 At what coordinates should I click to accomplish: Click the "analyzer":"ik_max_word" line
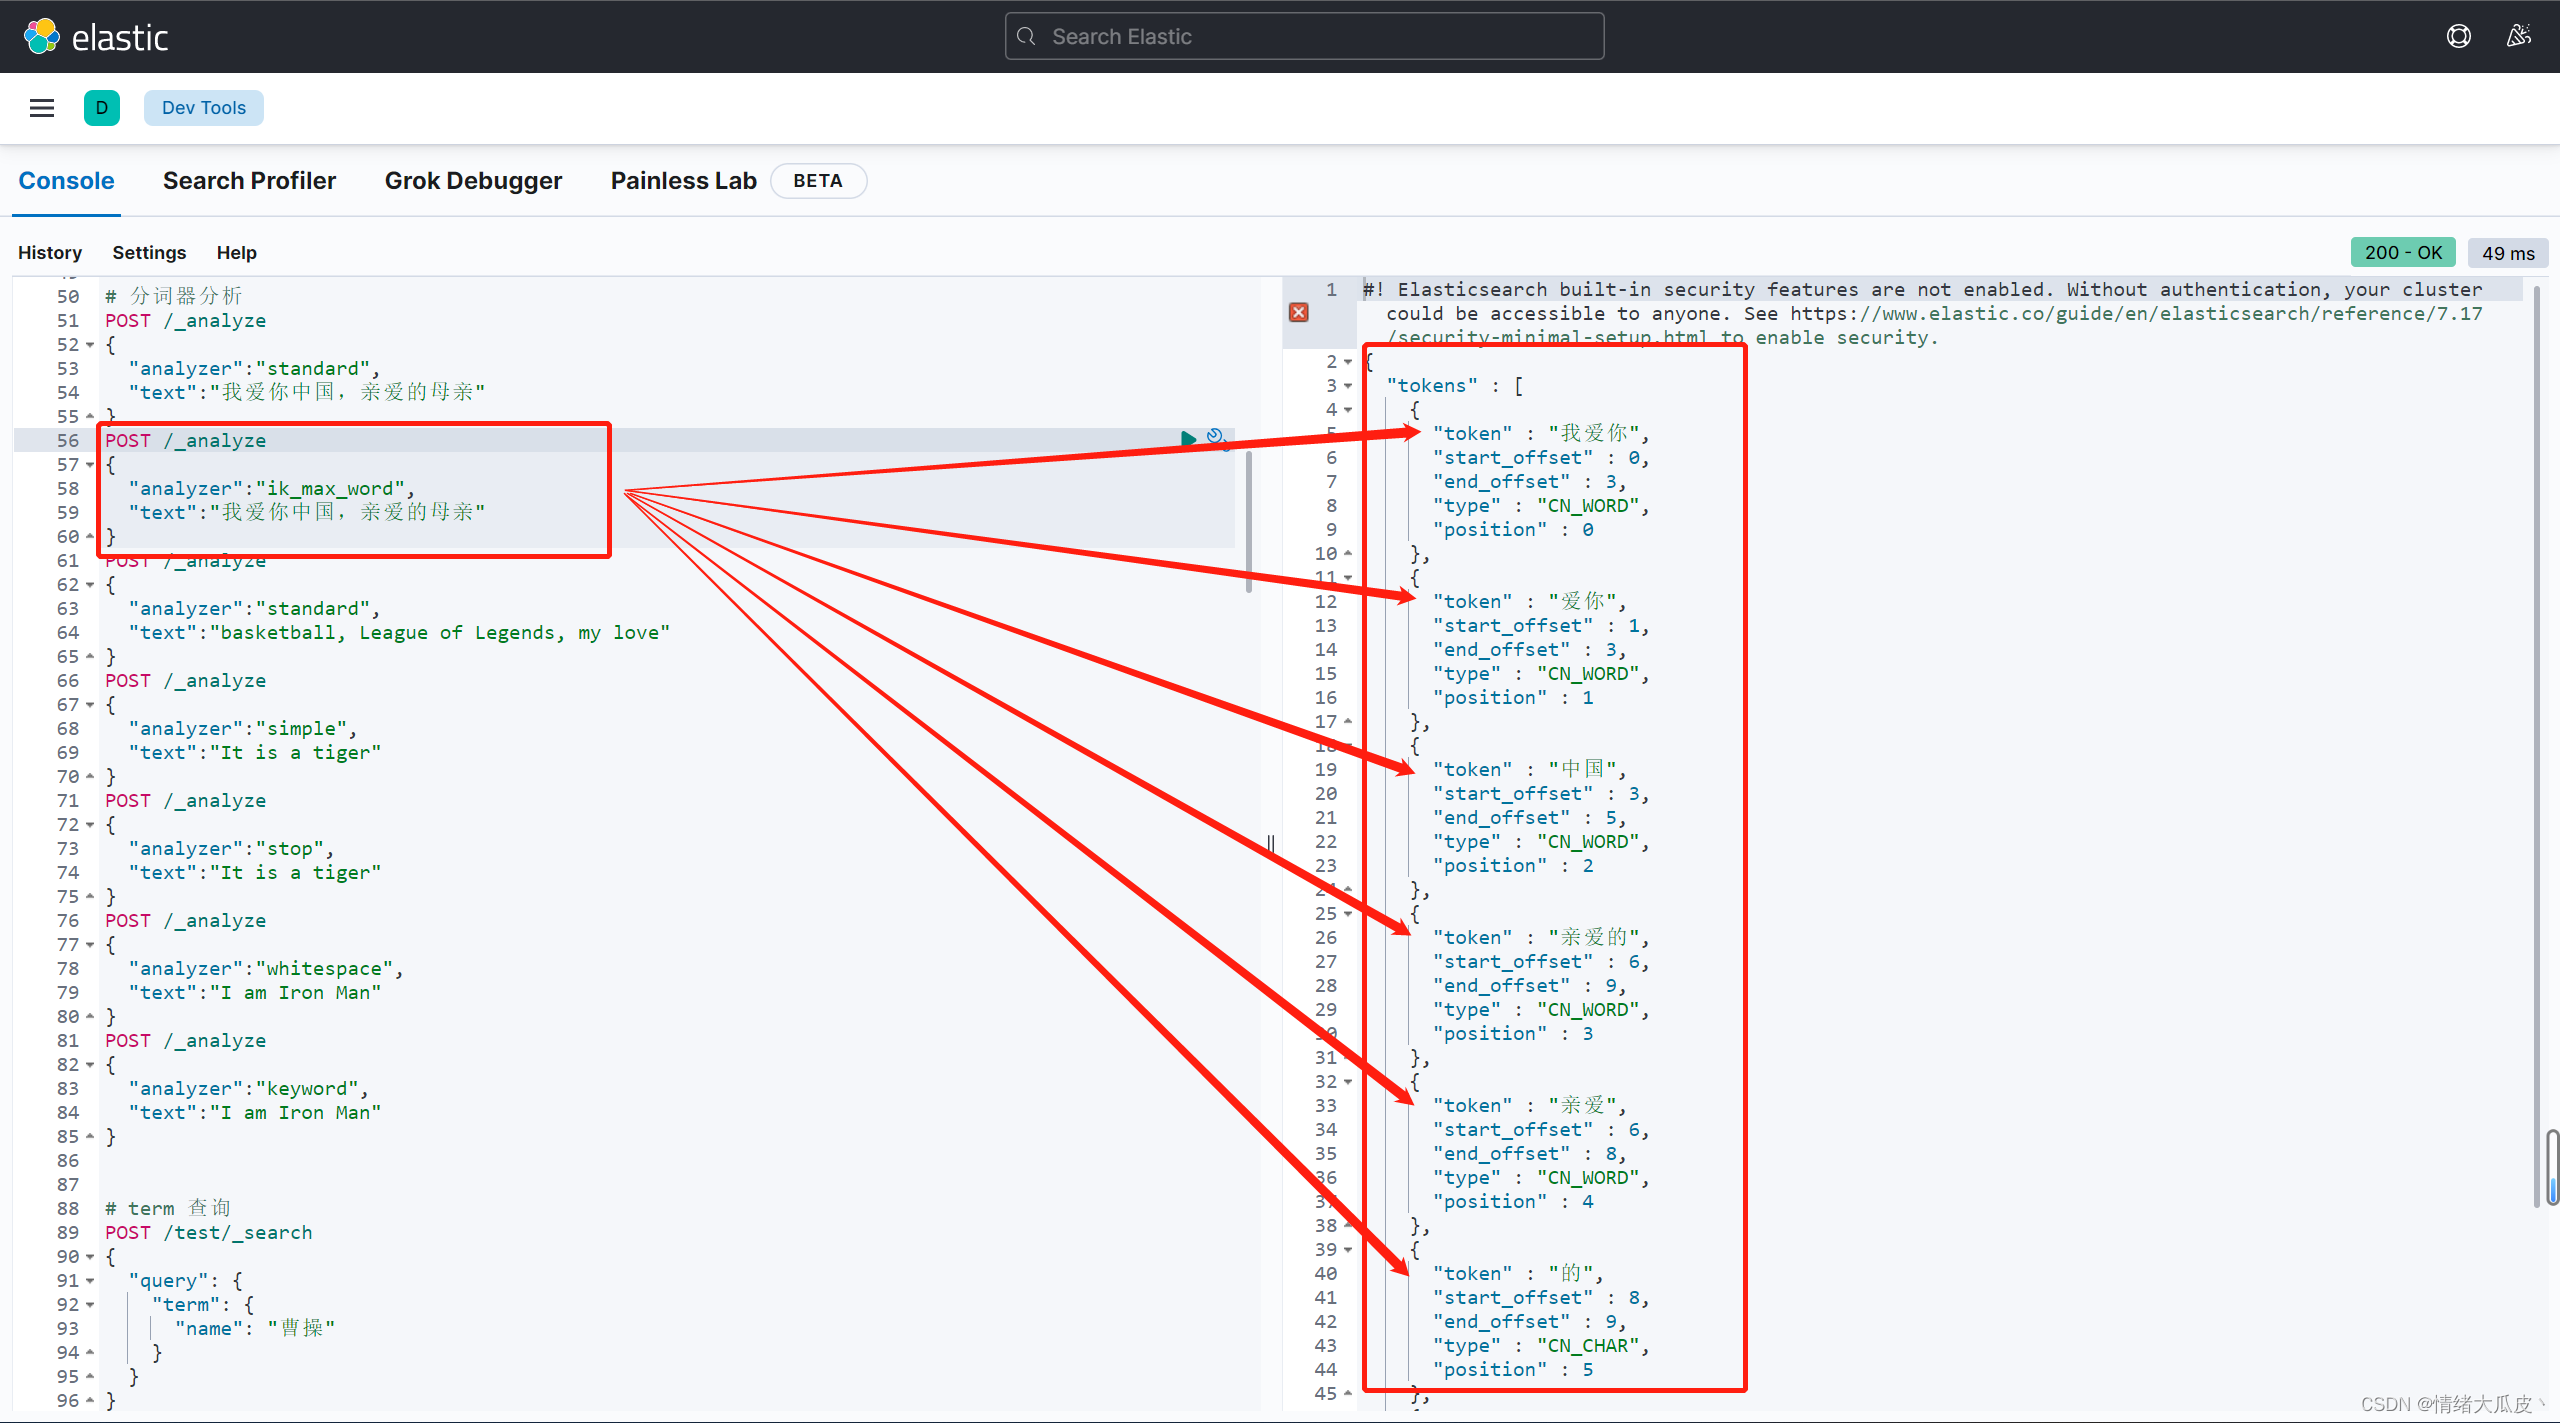pos(271,489)
